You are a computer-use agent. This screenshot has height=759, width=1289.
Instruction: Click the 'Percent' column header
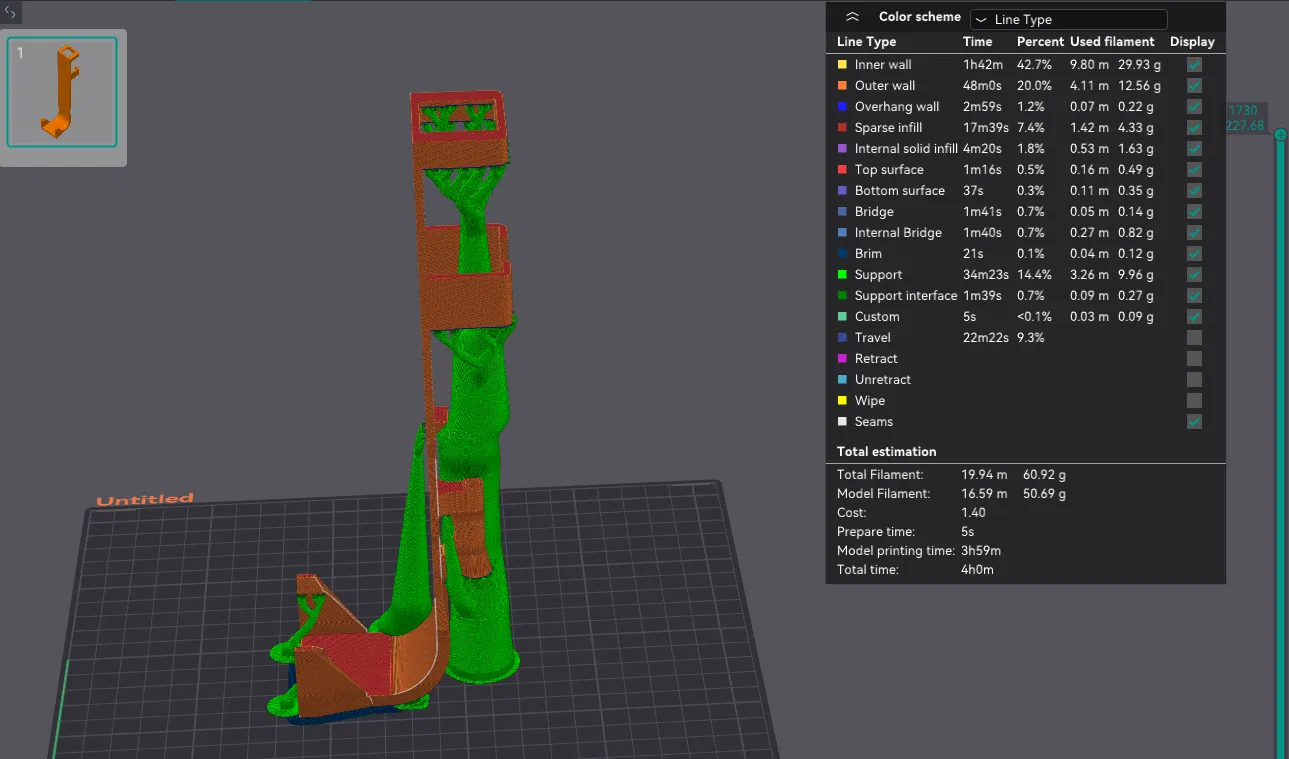tap(1039, 42)
